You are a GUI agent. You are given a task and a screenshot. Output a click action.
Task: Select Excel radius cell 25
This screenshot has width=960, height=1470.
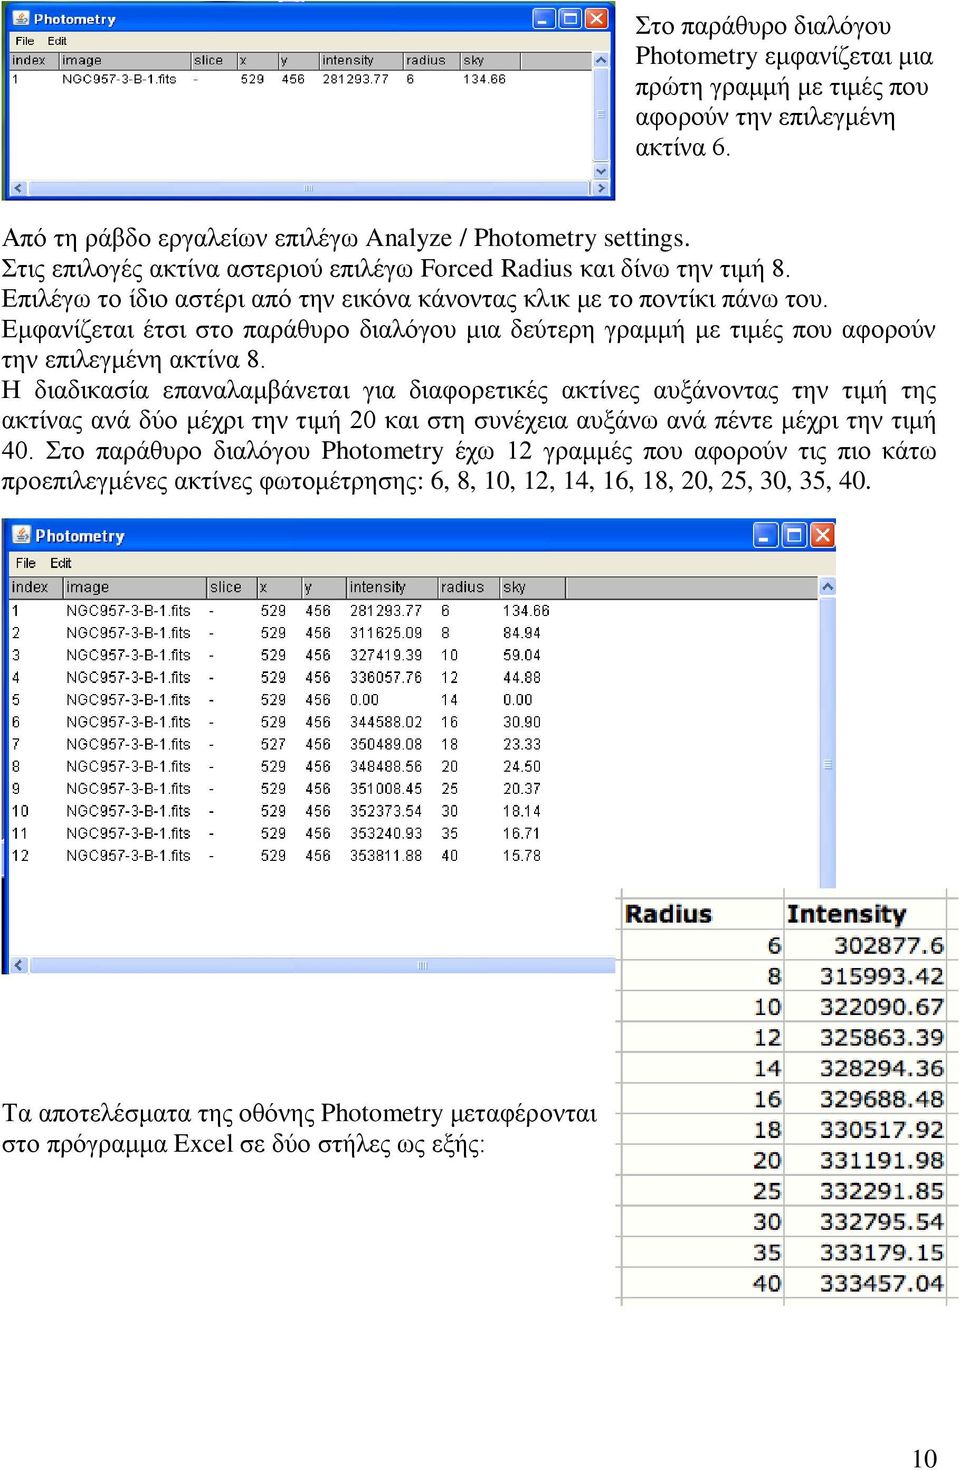click(x=702, y=1191)
